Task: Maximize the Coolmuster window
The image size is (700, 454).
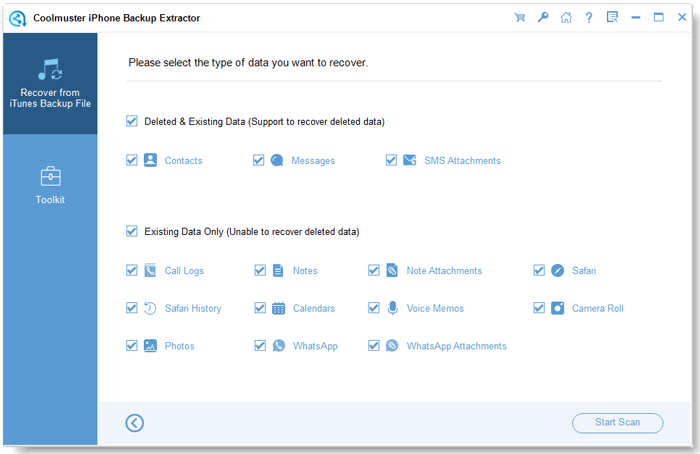Action: 658,17
